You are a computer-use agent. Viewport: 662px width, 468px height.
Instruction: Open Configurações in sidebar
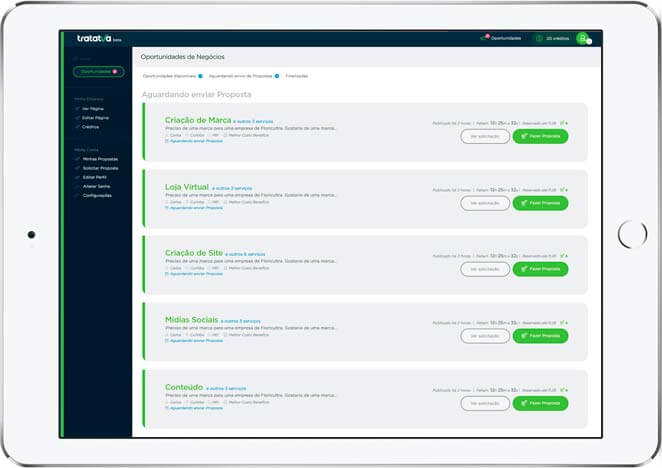(x=101, y=195)
